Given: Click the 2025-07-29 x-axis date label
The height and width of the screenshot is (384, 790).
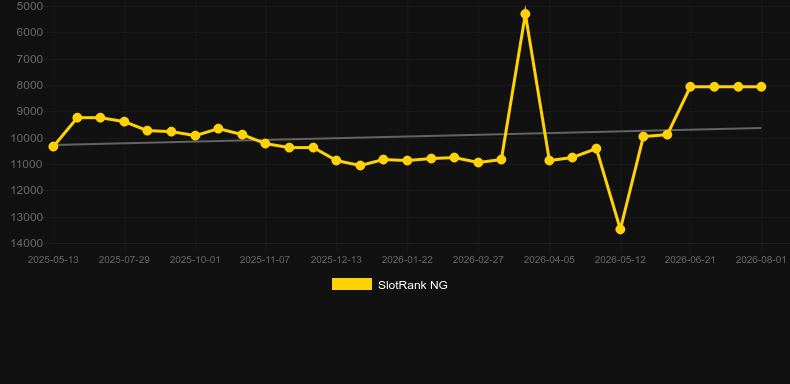Looking at the screenshot, I should [x=124, y=260].
